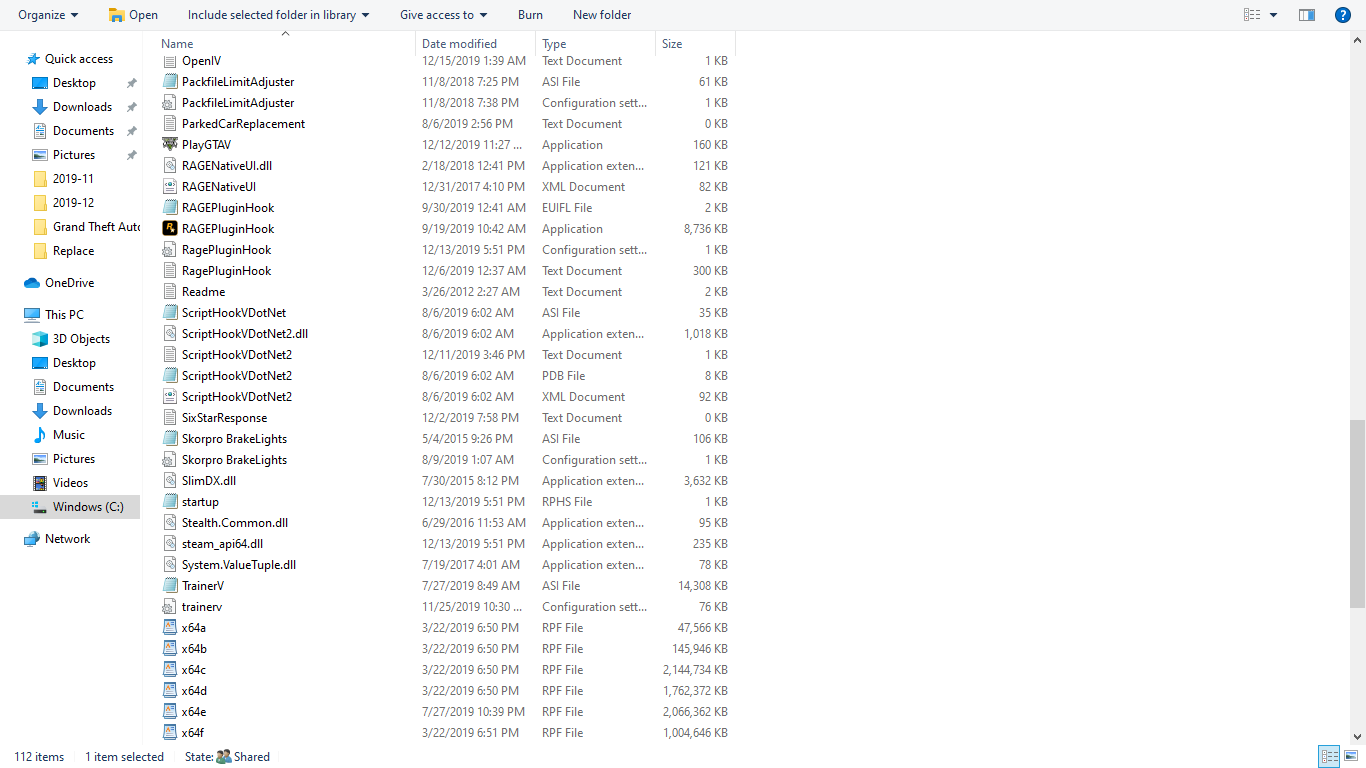Click the OpenIV text document icon
This screenshot has height=768, width=1366.
coord(170,61)
